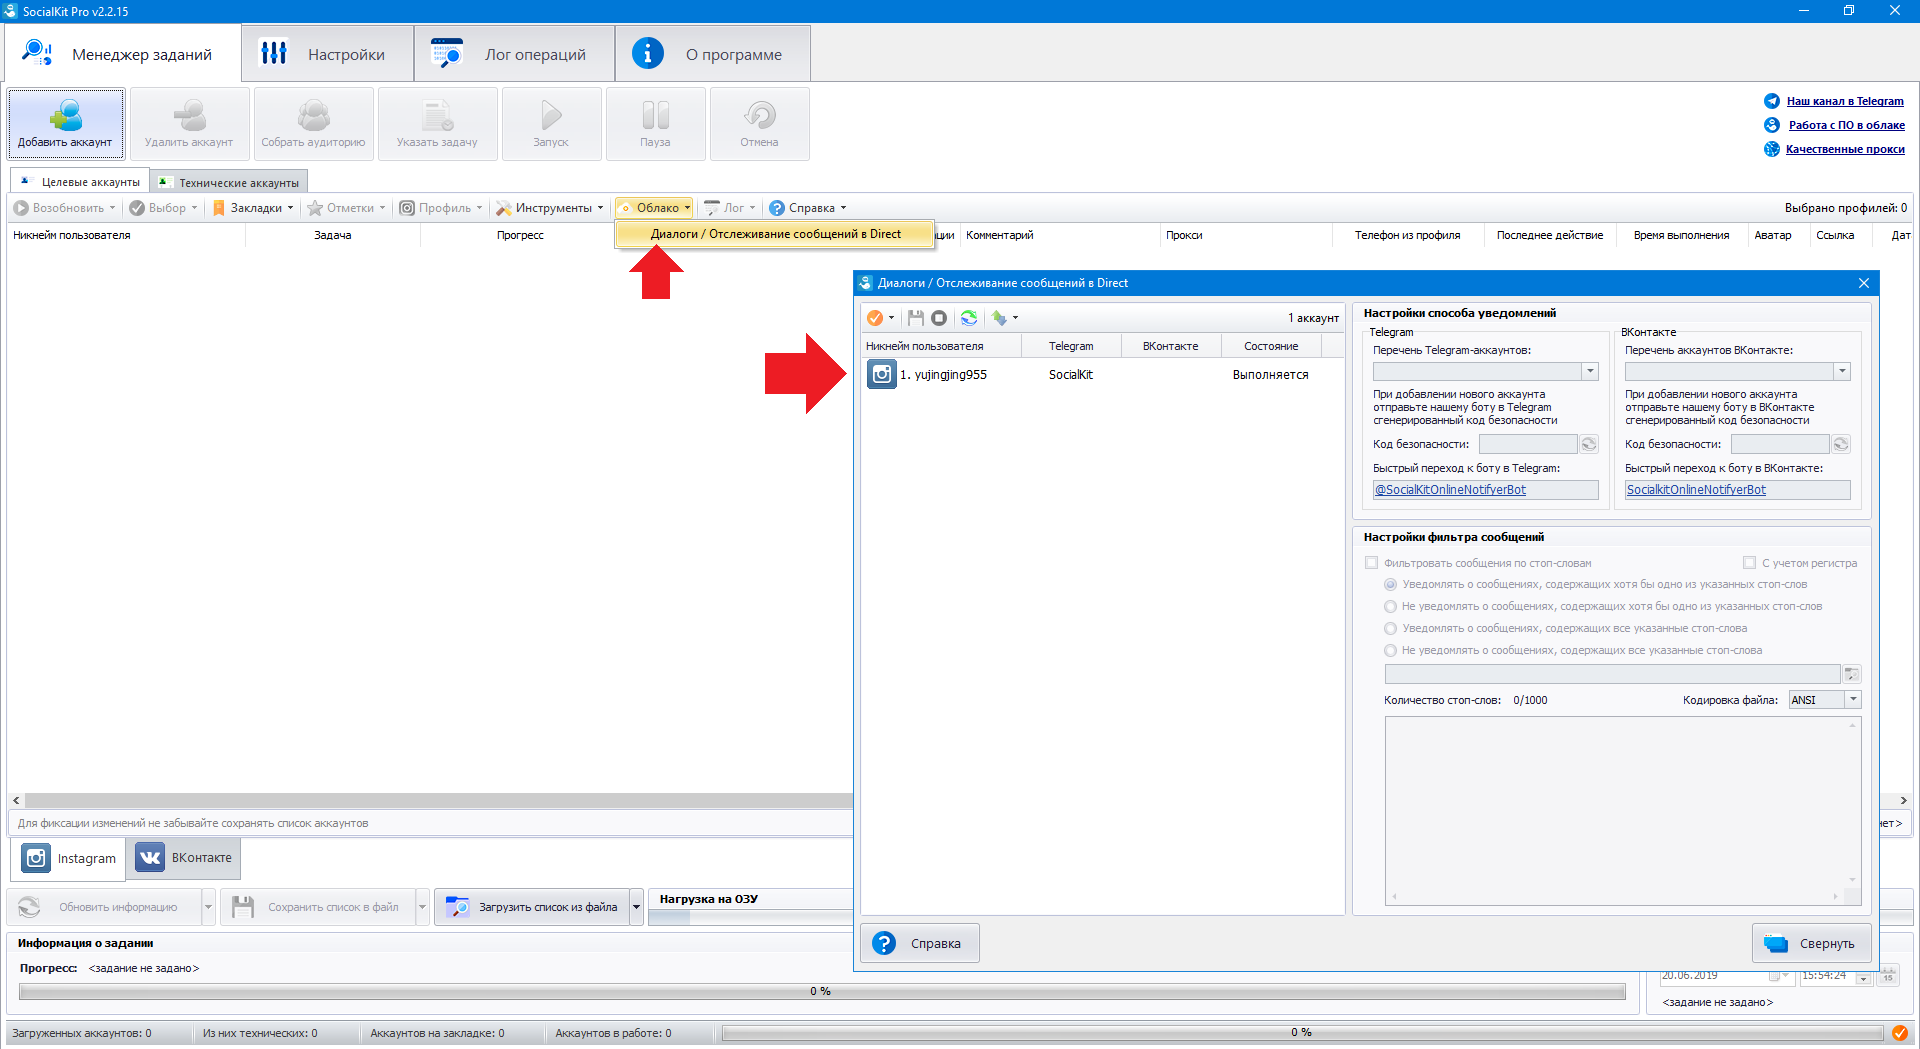
Task: Refresh the ВКонтакте security code
Action: coord(1841,444)
